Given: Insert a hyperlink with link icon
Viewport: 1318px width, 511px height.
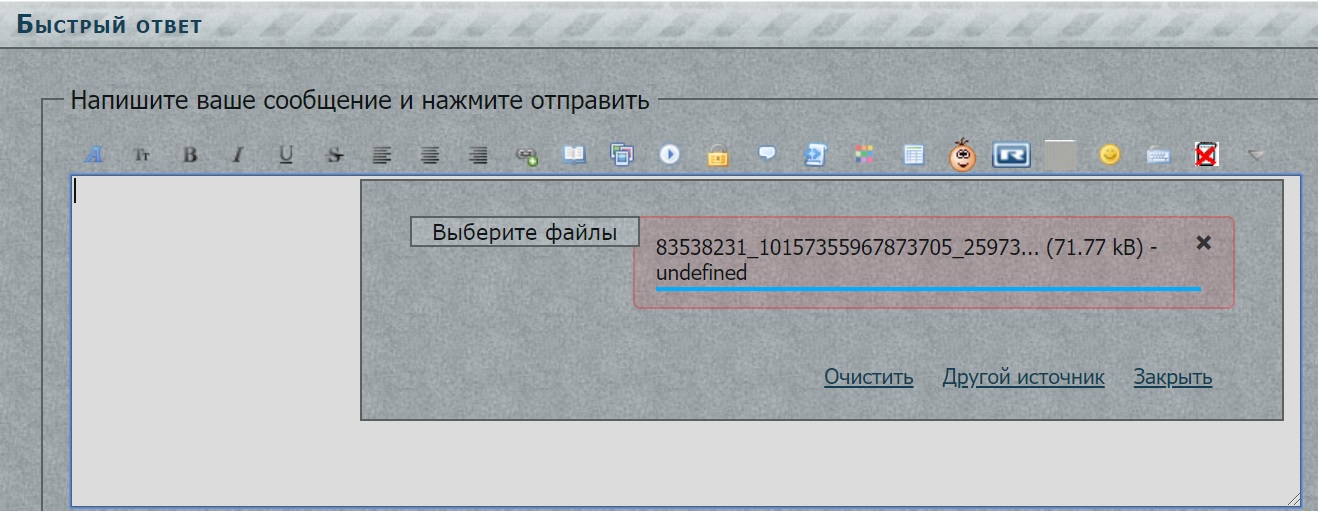Looking at the screenshot, I should coord(527,155).
